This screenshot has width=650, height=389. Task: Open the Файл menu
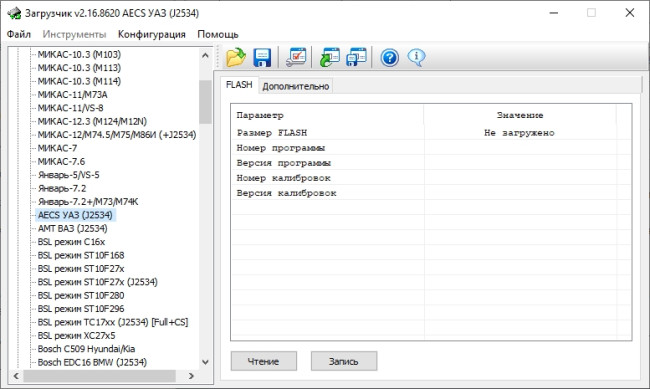click(19, 34)
